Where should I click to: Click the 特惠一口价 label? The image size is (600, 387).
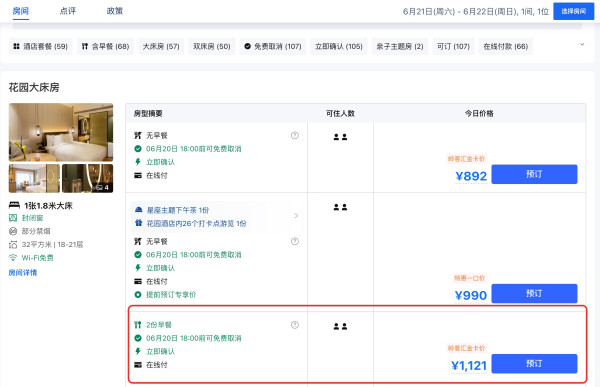[x=470, y=278]
